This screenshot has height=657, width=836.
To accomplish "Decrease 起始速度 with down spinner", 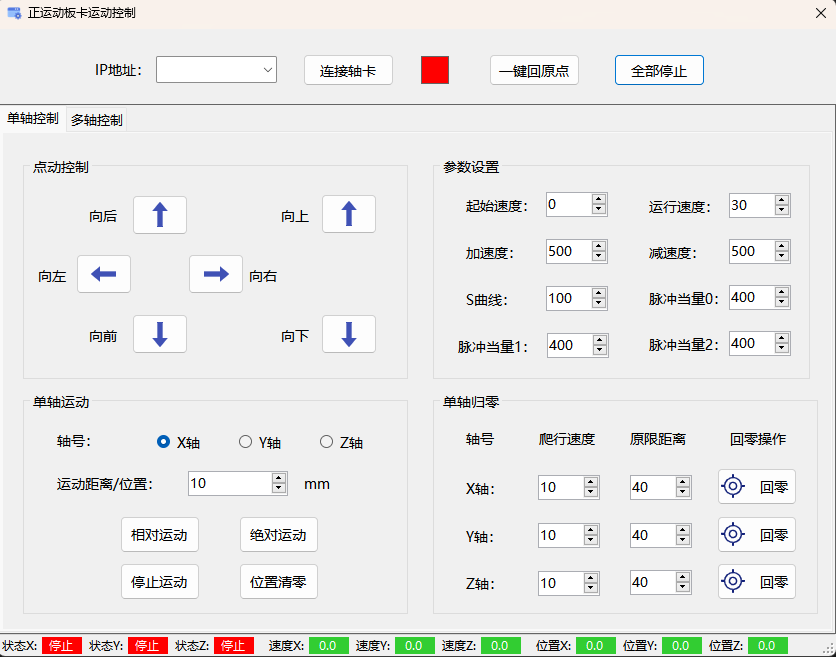I will (x=599, y=210).
